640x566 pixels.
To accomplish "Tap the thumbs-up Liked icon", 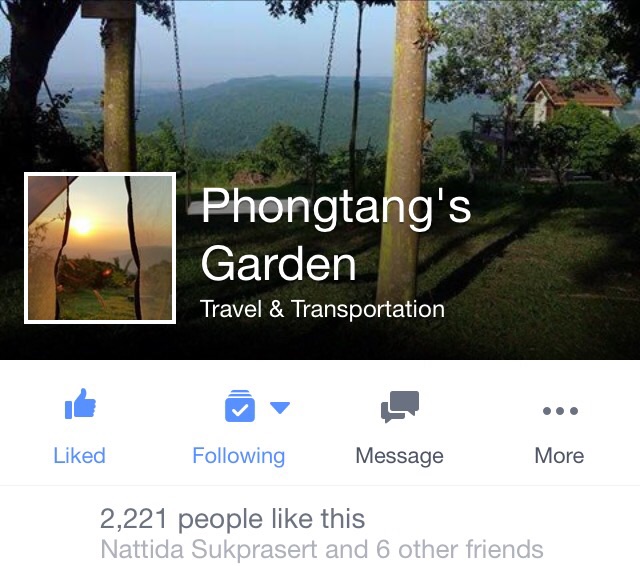I will click(80, 404).
